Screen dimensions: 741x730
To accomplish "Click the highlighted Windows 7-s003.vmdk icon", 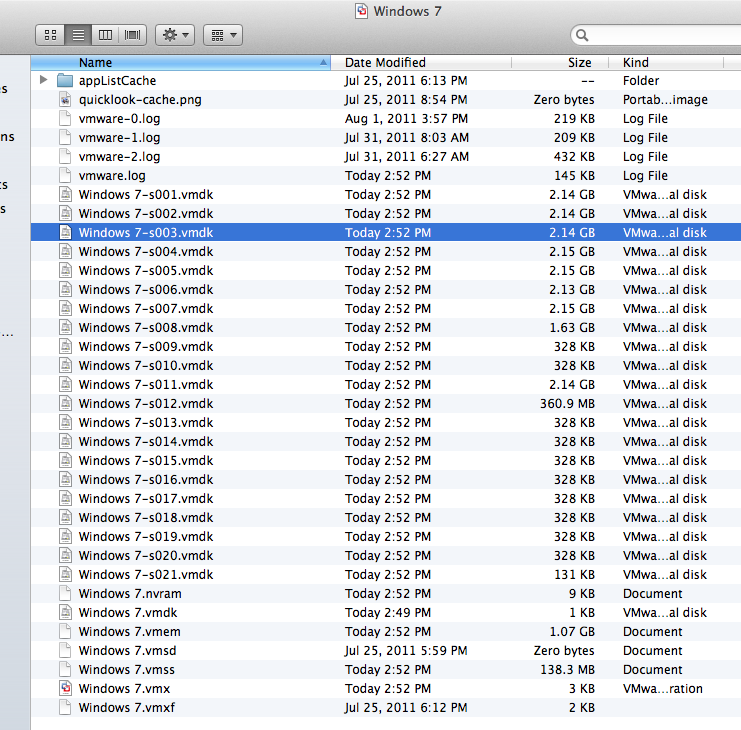I will tap(65, 232).
